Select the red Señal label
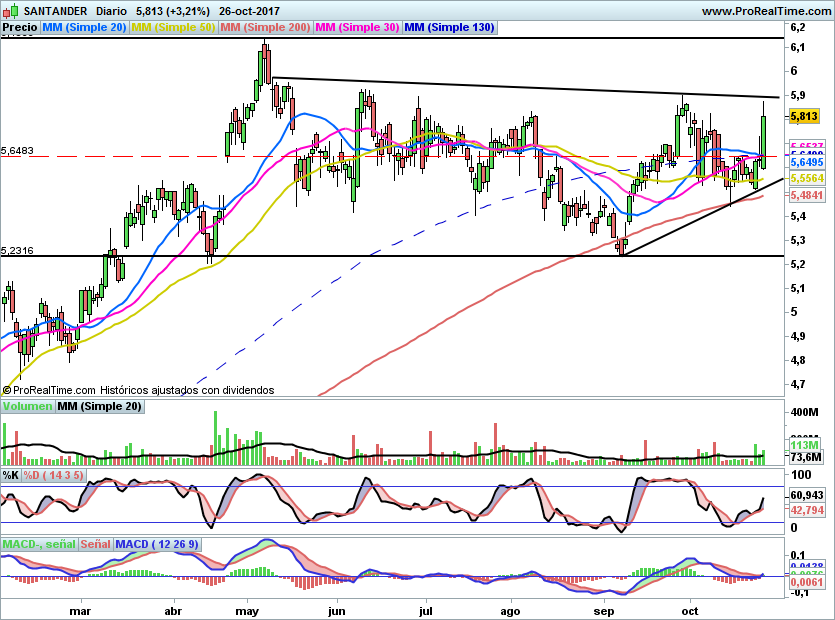Screen dimensions: 835x620 click(x=95, y=544)
